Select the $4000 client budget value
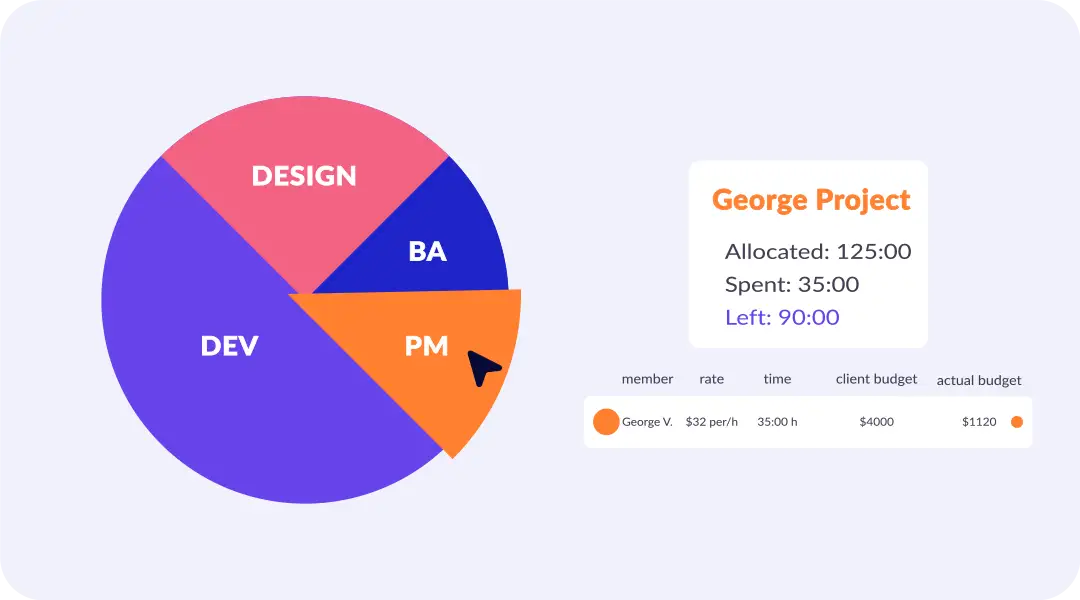Screen dimensions: 1080x600 [x=876, y=422]
